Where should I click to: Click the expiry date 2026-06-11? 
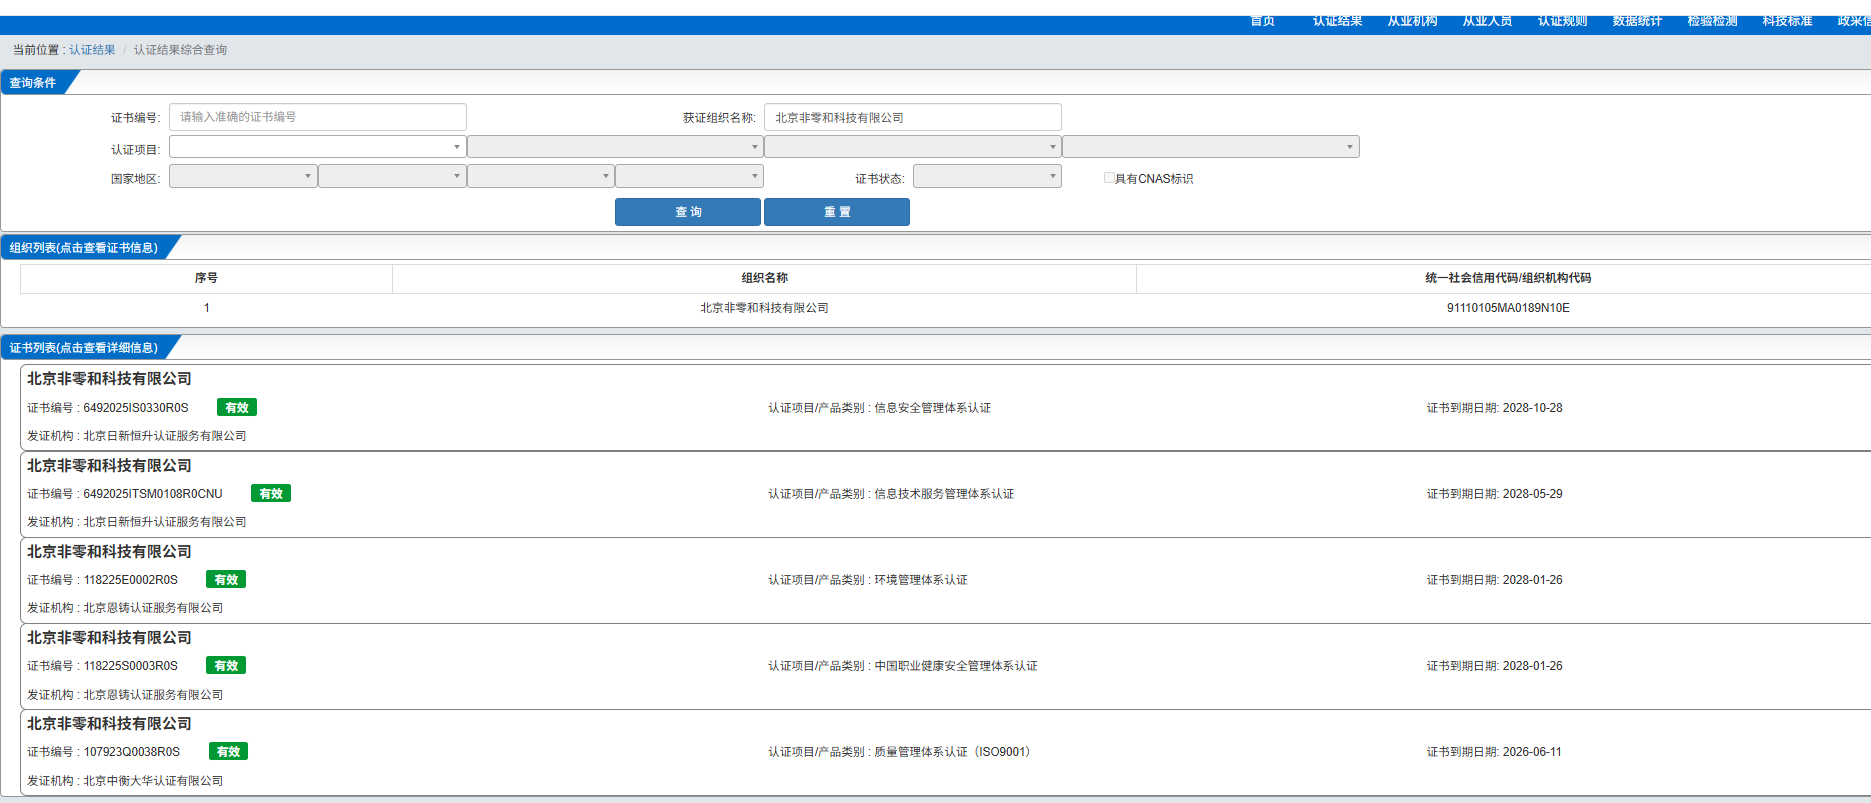click(1532, 752)
